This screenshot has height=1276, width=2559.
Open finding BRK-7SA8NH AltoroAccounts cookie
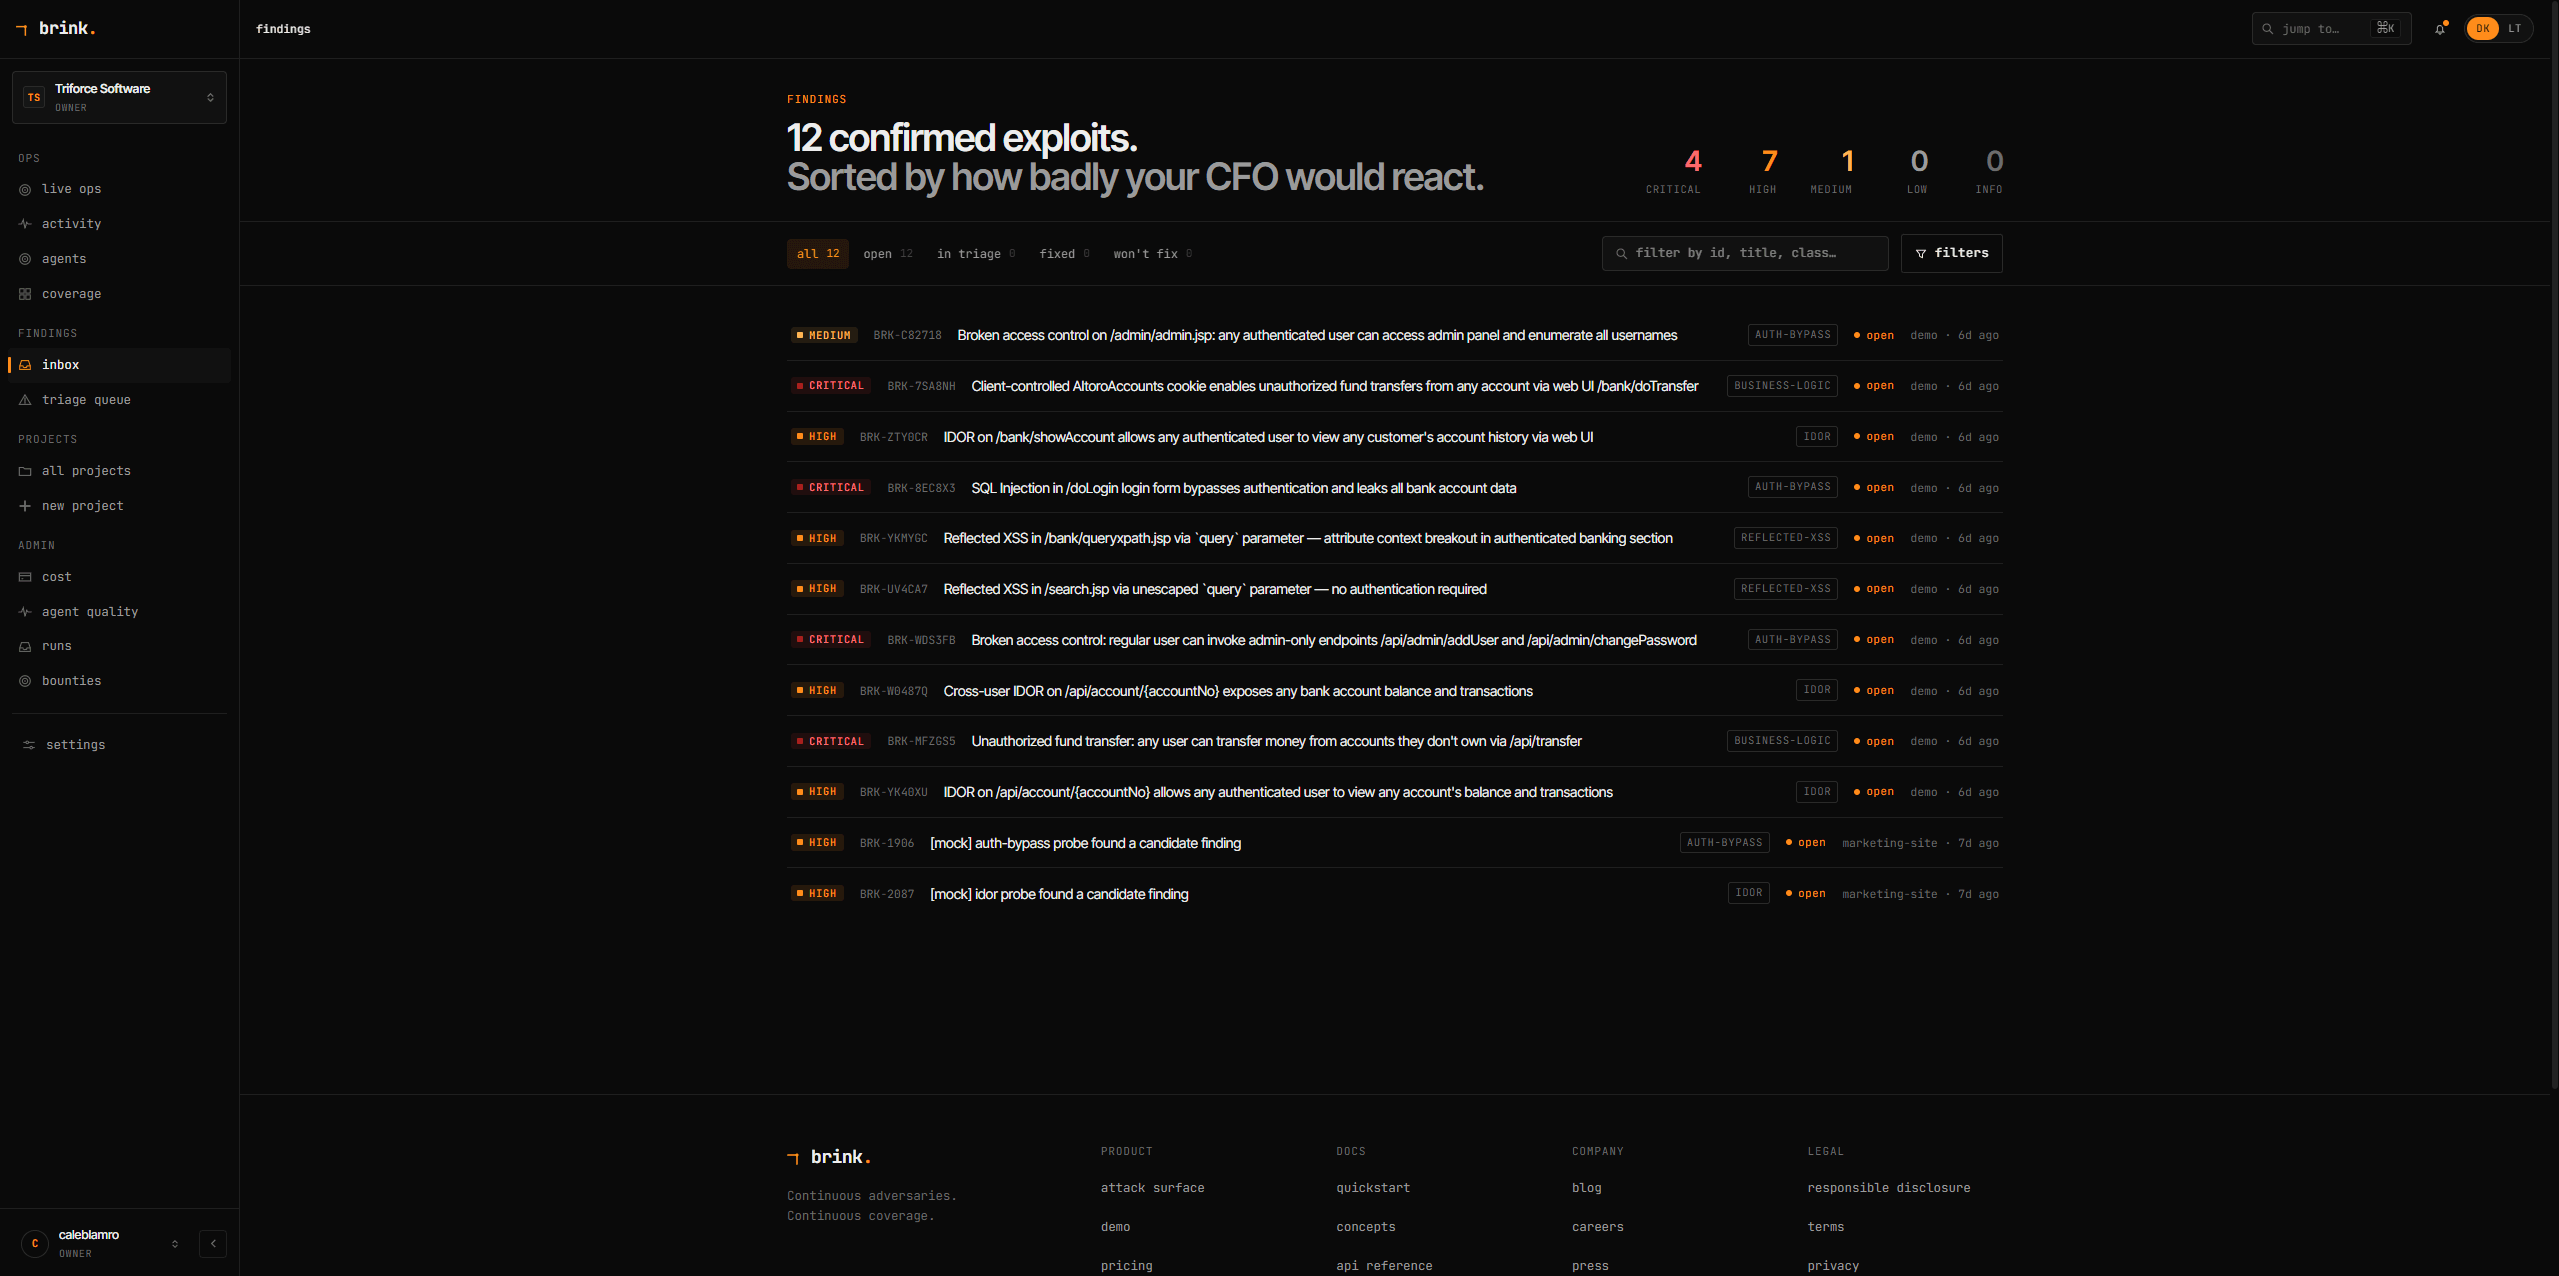(1394, 386)
